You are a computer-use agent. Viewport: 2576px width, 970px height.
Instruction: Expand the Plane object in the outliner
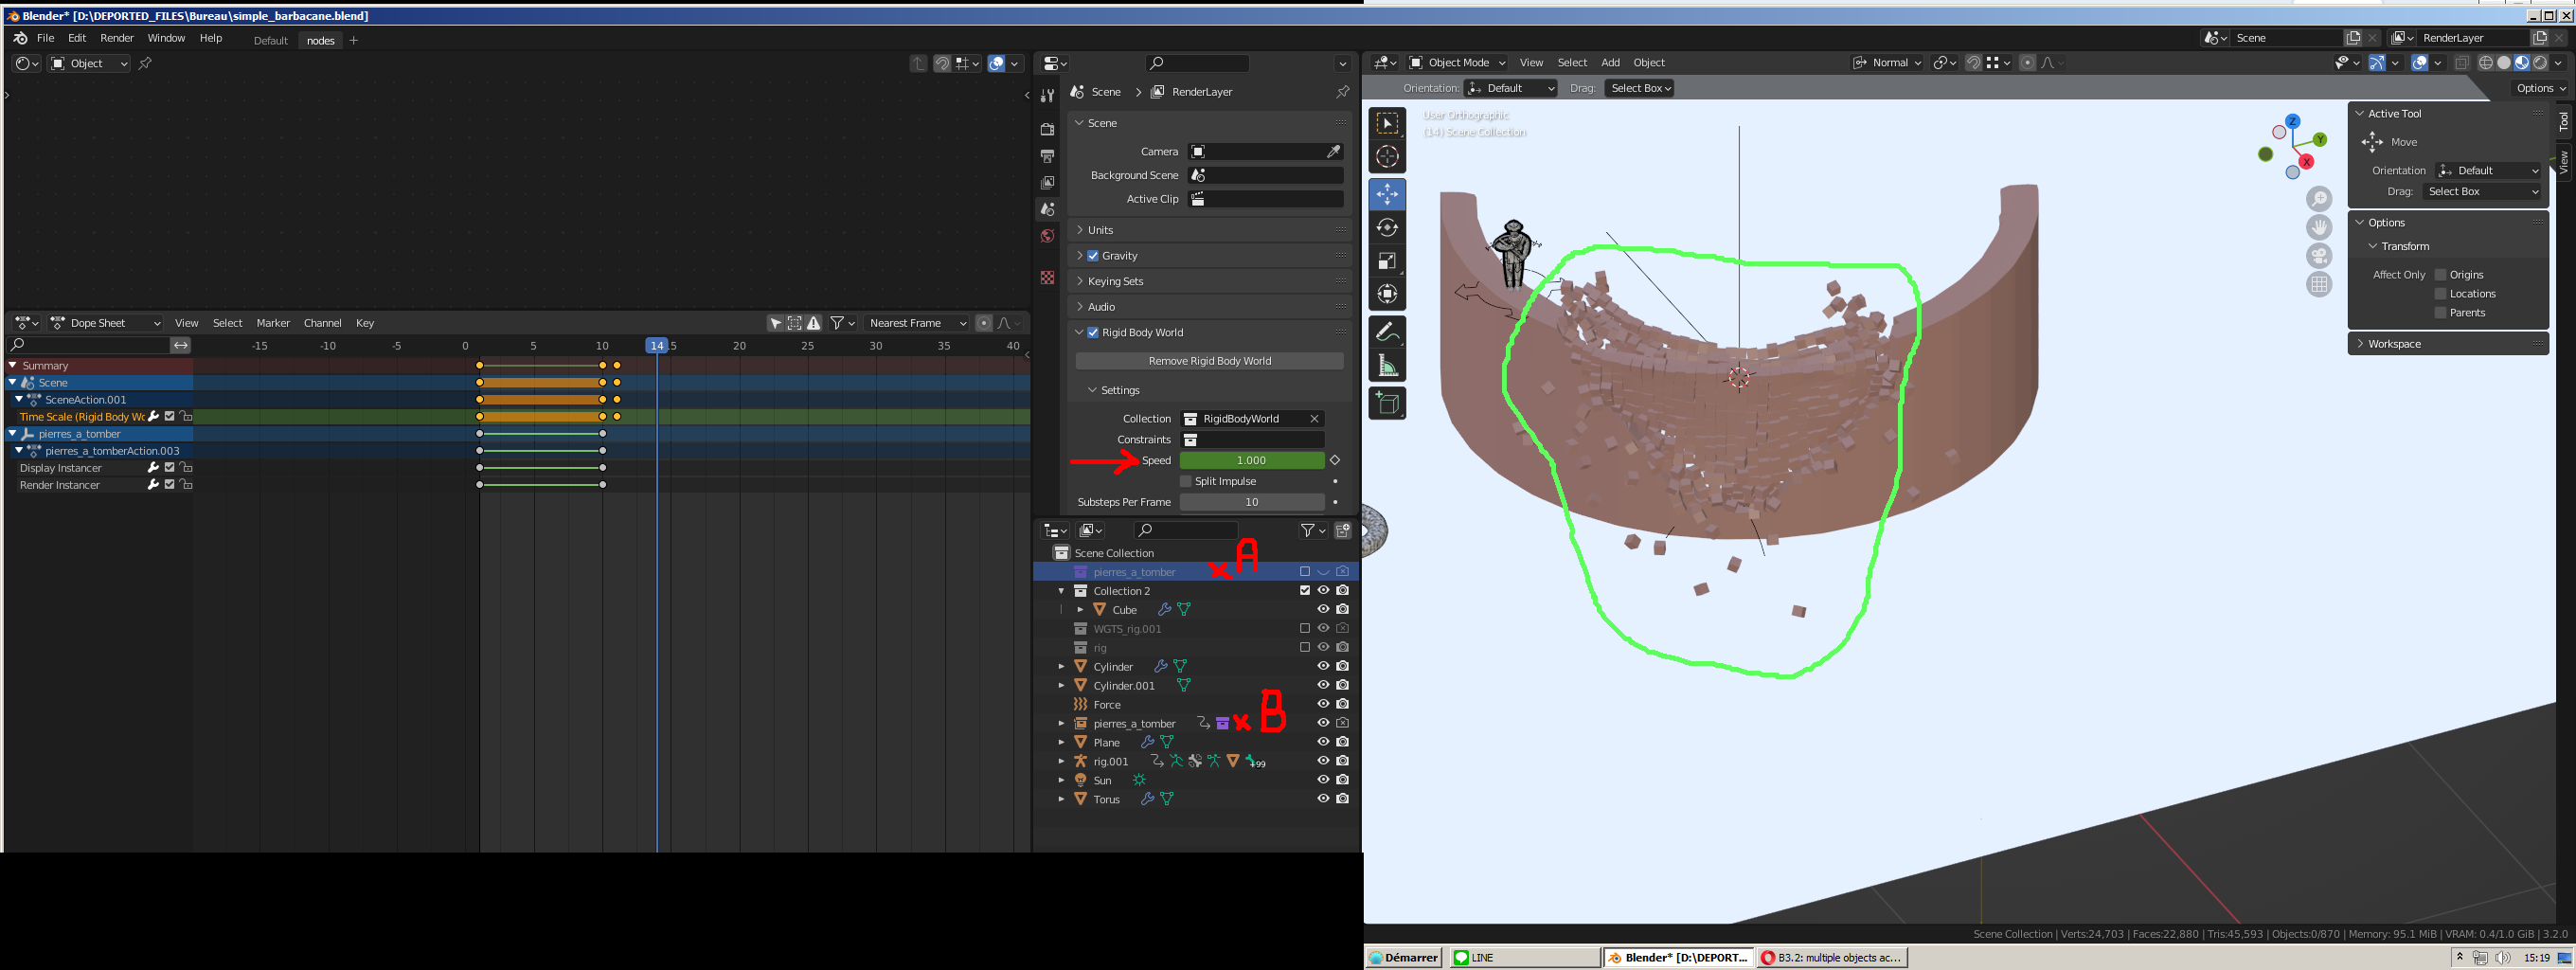pos(1061,743)
